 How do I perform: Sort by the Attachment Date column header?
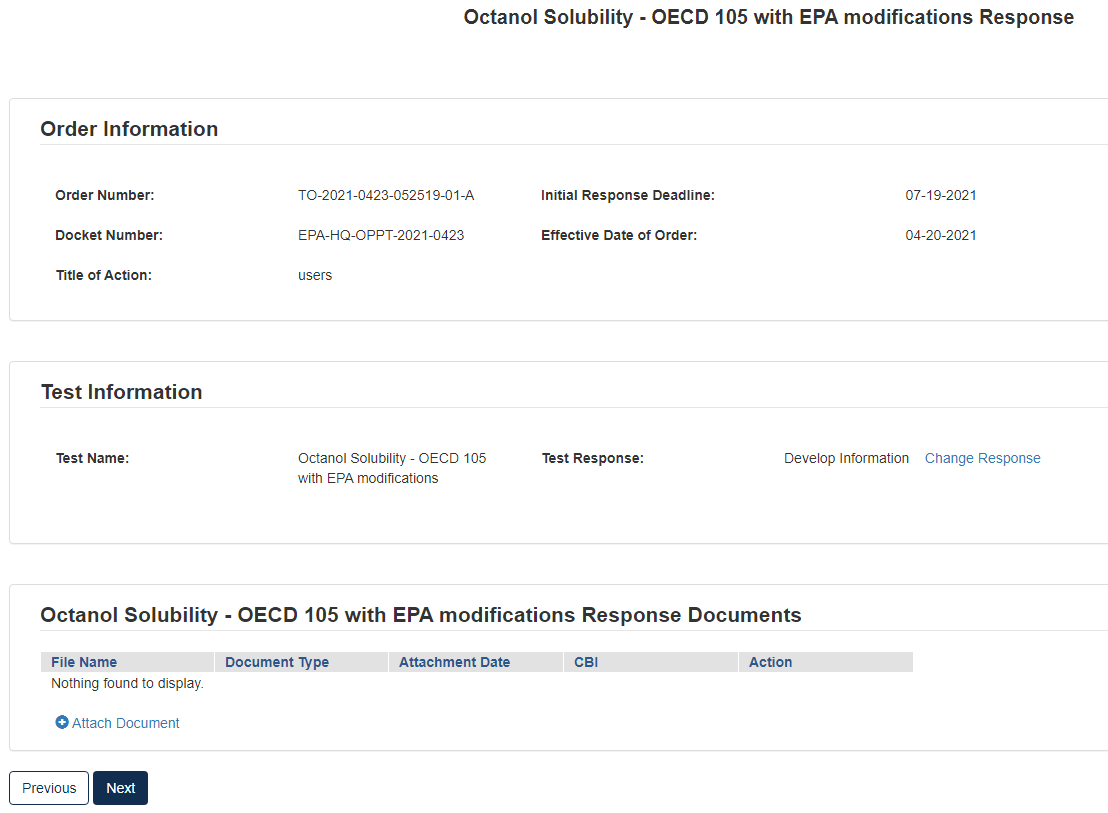pyautogui.click(x=454, y=662)
